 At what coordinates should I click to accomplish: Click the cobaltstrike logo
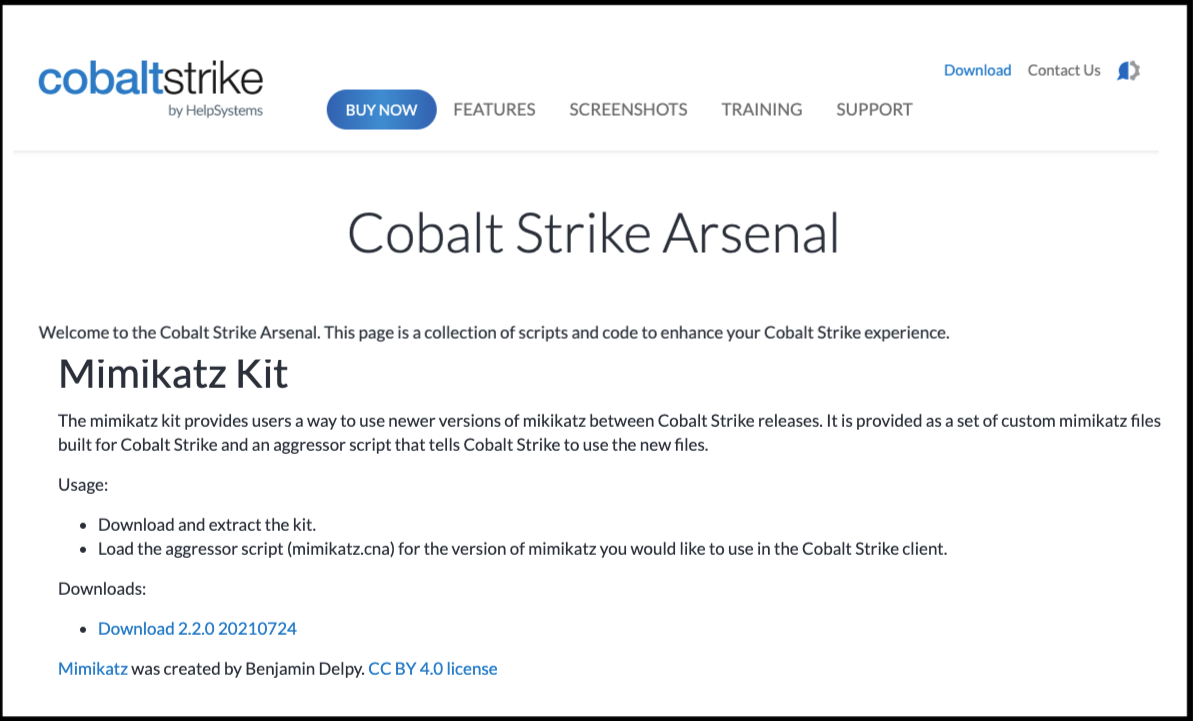click(x=150, y=80)
